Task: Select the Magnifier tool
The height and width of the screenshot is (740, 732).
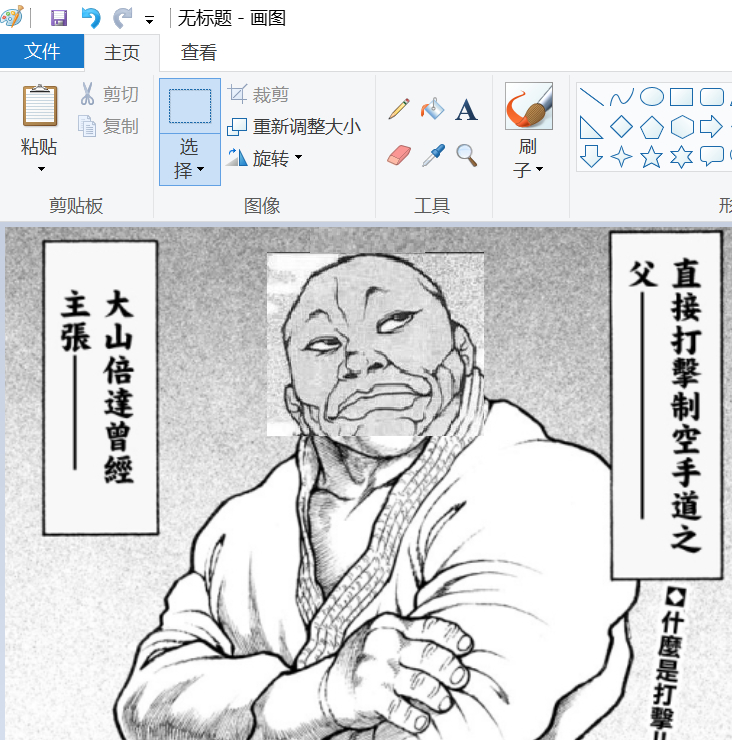Action: (x=466, y=155)
